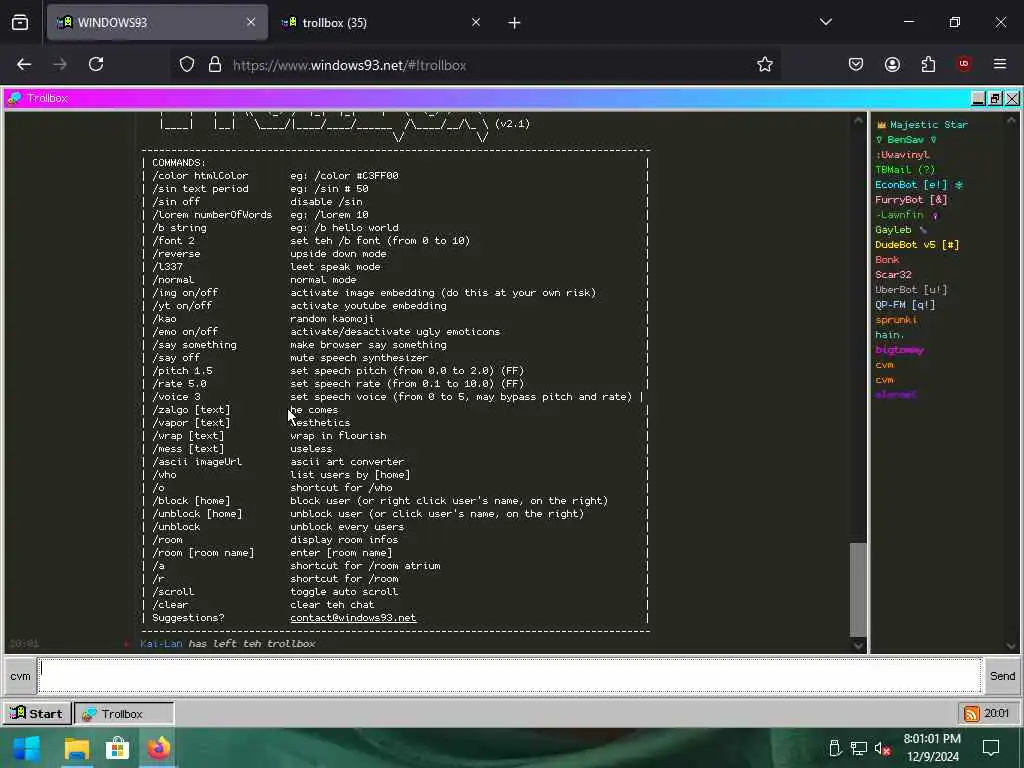
Task: Open the Windows 93 Start menu
Action: pyautogui.click(x=37, y=713)
